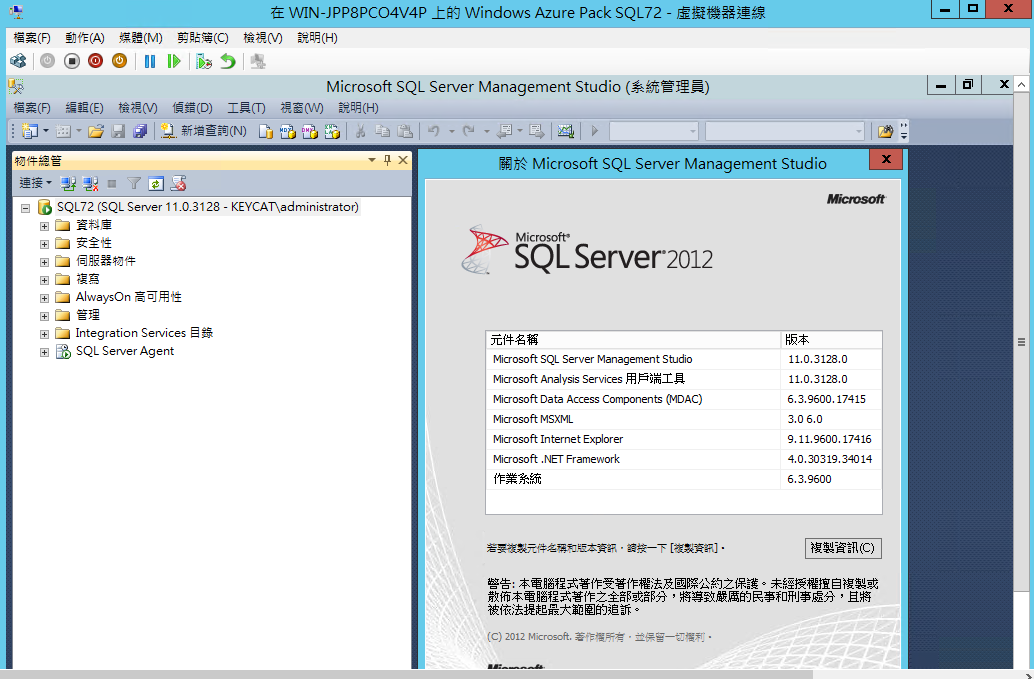The width and height of the screenshot is (1034, 679).
Task: Click the Redo arrow icon
Action: tap(469, 131)
